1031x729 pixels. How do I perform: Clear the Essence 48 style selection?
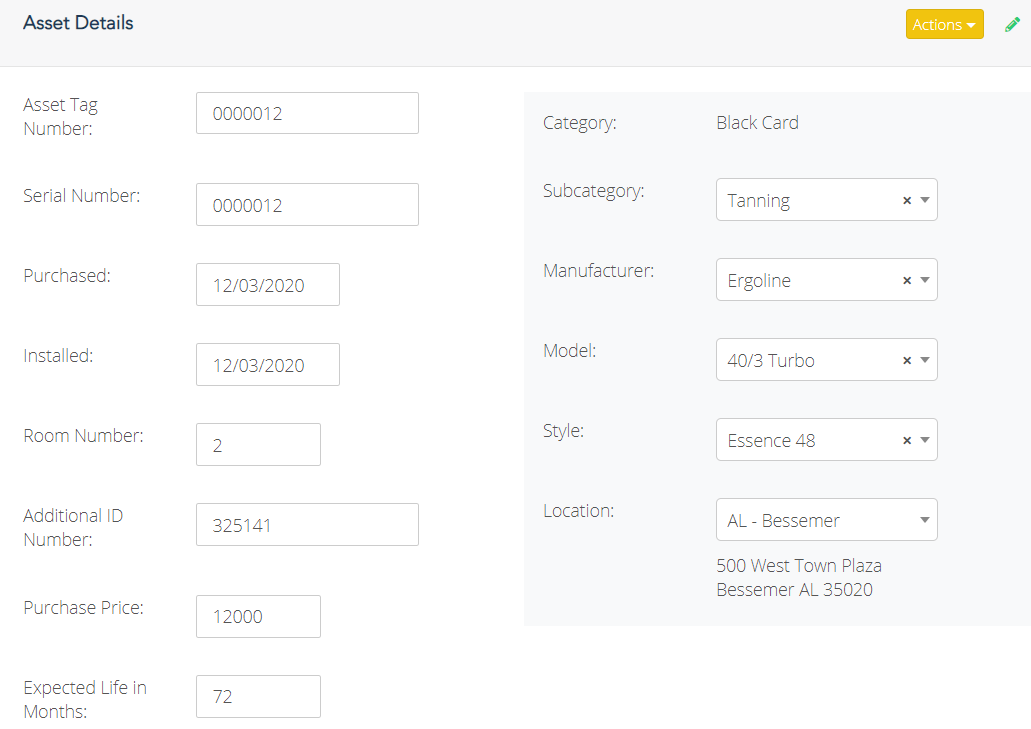pyautogui.click(x=907, y=440)
